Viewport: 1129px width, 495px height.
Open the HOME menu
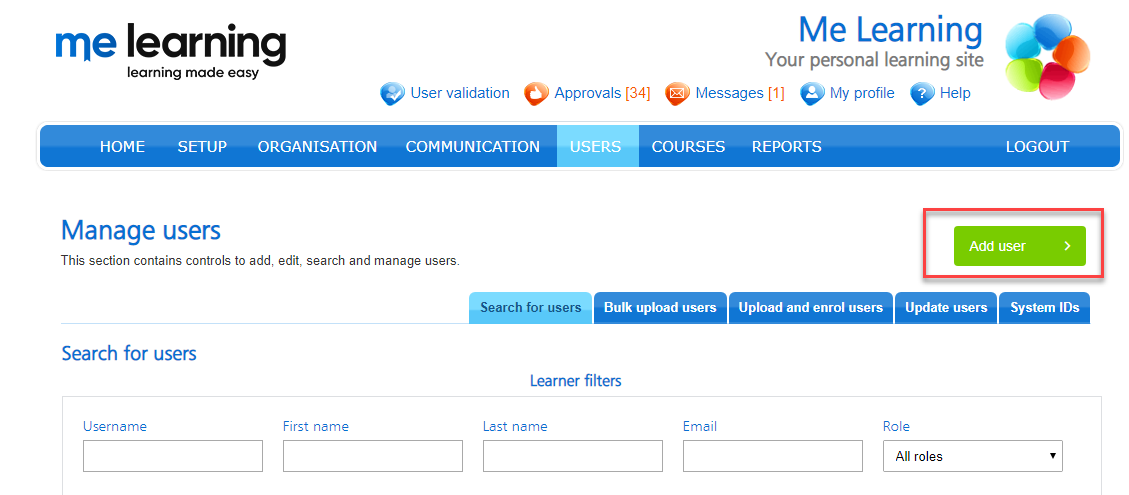pos(122,146)
